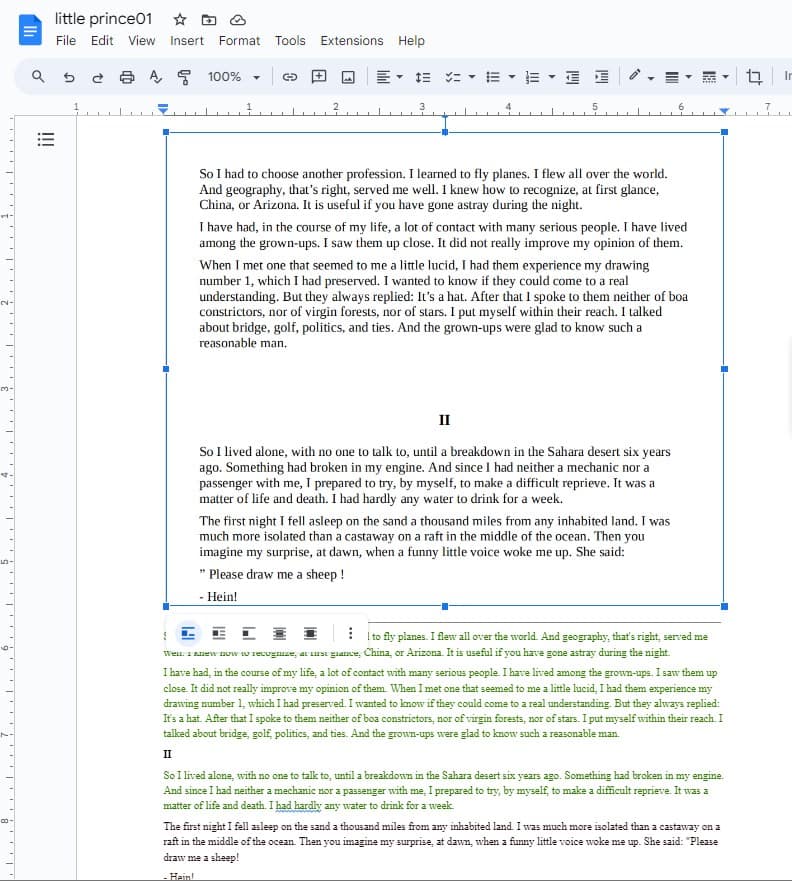Open image options three-dot menu
Viewport: 792px width, 881px height.
[x=351, y=634]
